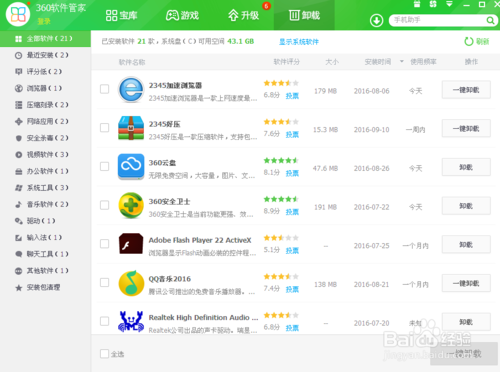Click the Adobe Flash Player icon
This screenshot has height=372, width=500.
131,244
